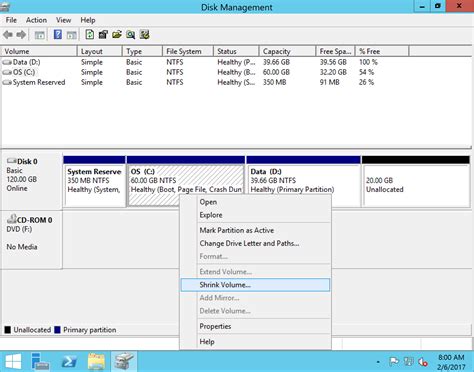Choose Help in the context menu
The width and height of the screenshot is (474, 372).
tap(255, 342)
